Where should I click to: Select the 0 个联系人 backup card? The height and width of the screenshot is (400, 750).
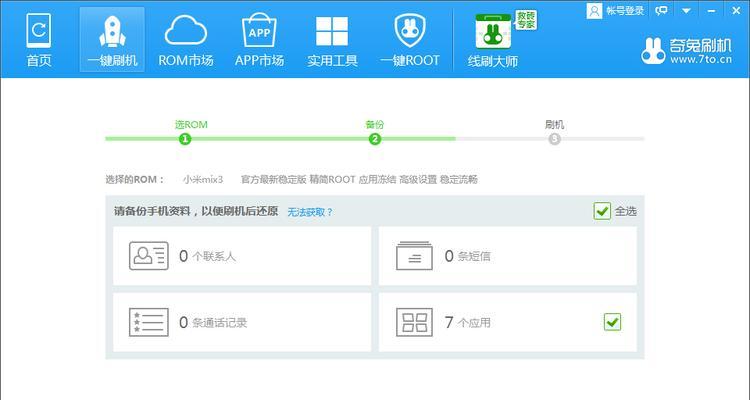point(242,256)
